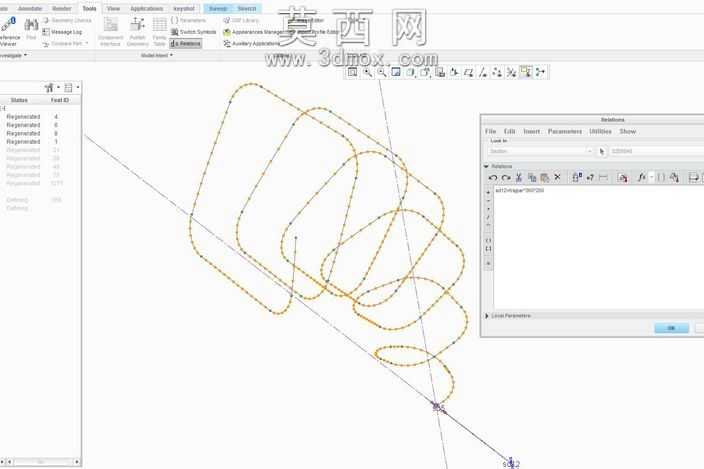The height and width of the screenshot is (469, 704).
Task: Click the Zoom In magnifier icon
Action: click(x=367, y=72)
